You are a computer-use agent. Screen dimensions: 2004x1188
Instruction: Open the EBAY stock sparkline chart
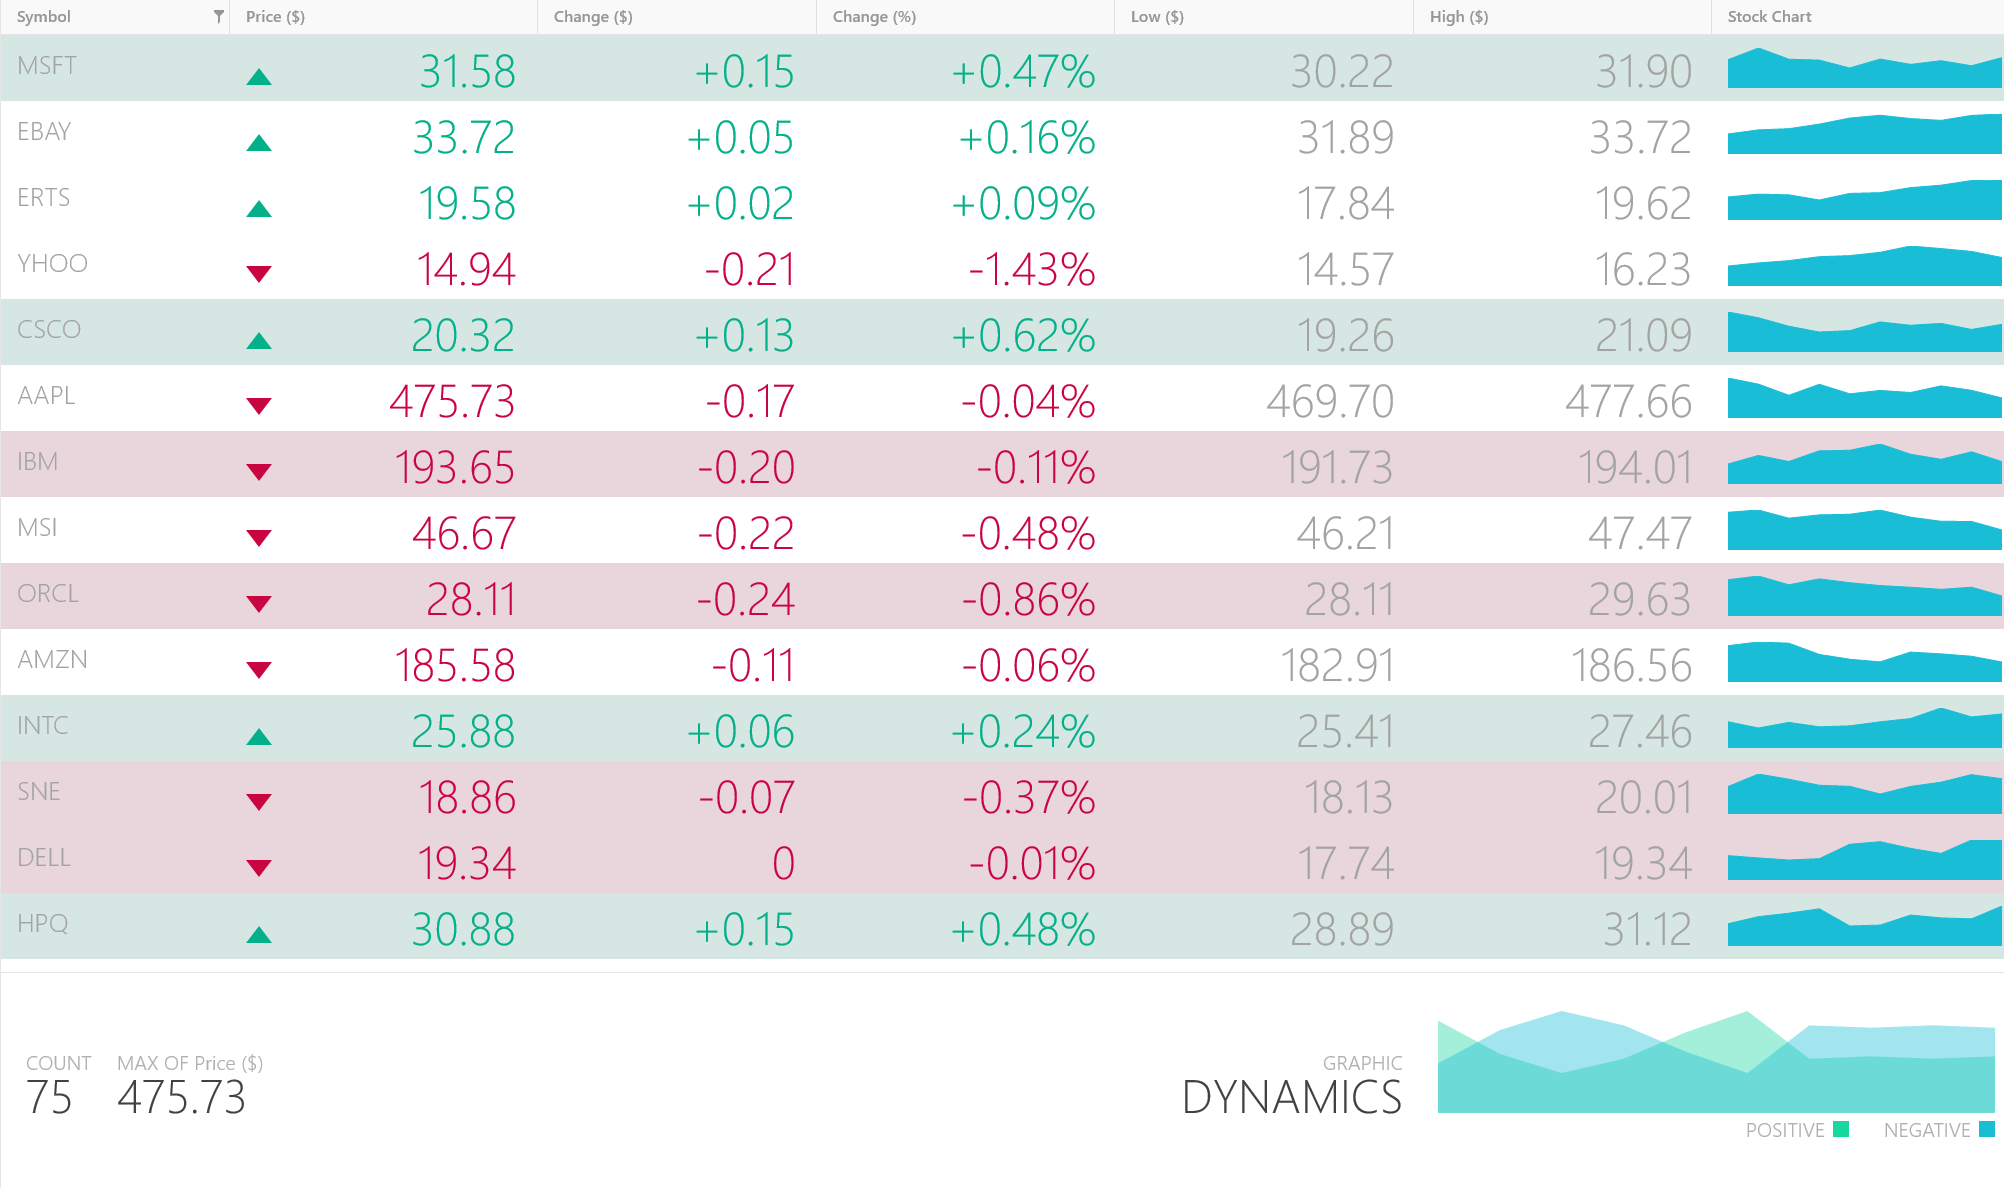[1864, 135]
